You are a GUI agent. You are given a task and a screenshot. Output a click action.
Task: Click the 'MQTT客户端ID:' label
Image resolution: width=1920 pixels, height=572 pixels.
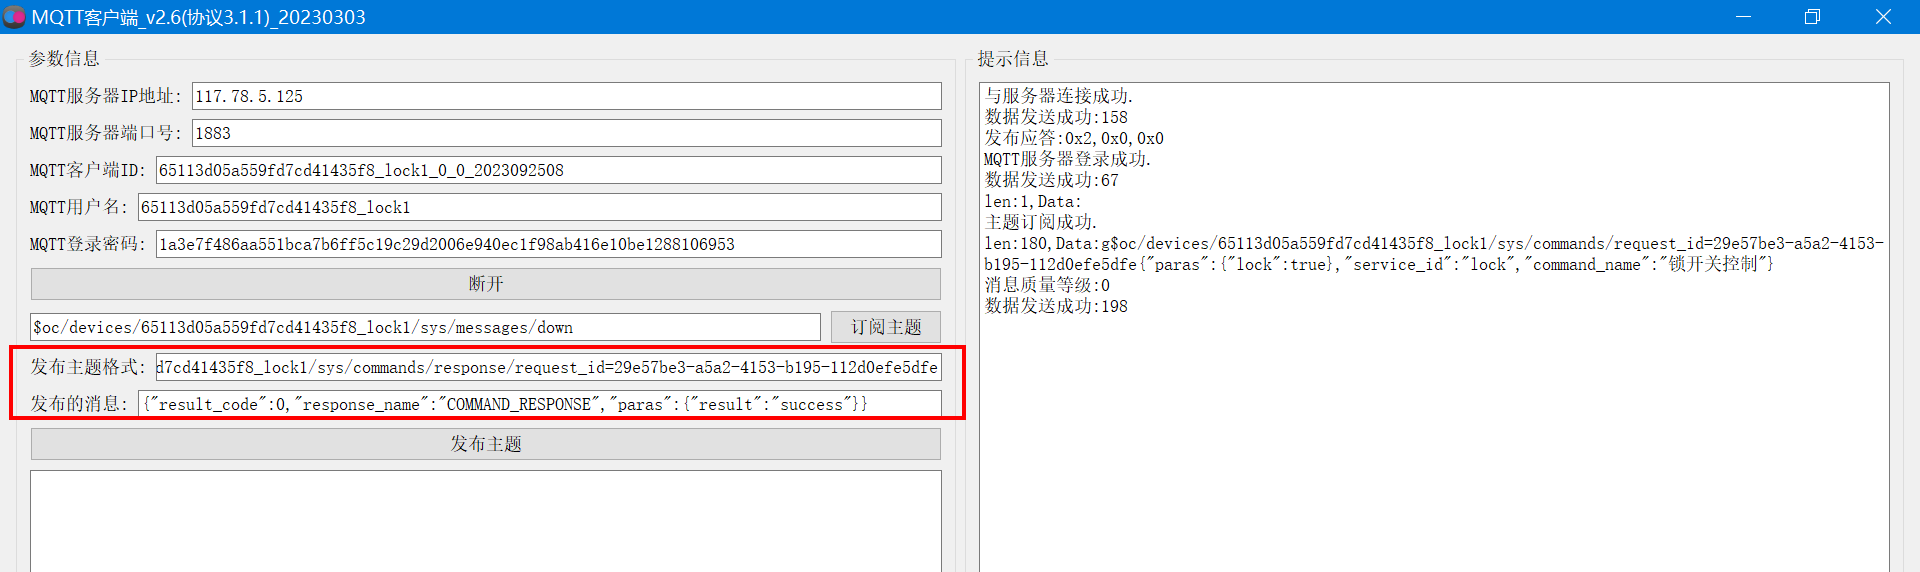click(x=88, y=170)
